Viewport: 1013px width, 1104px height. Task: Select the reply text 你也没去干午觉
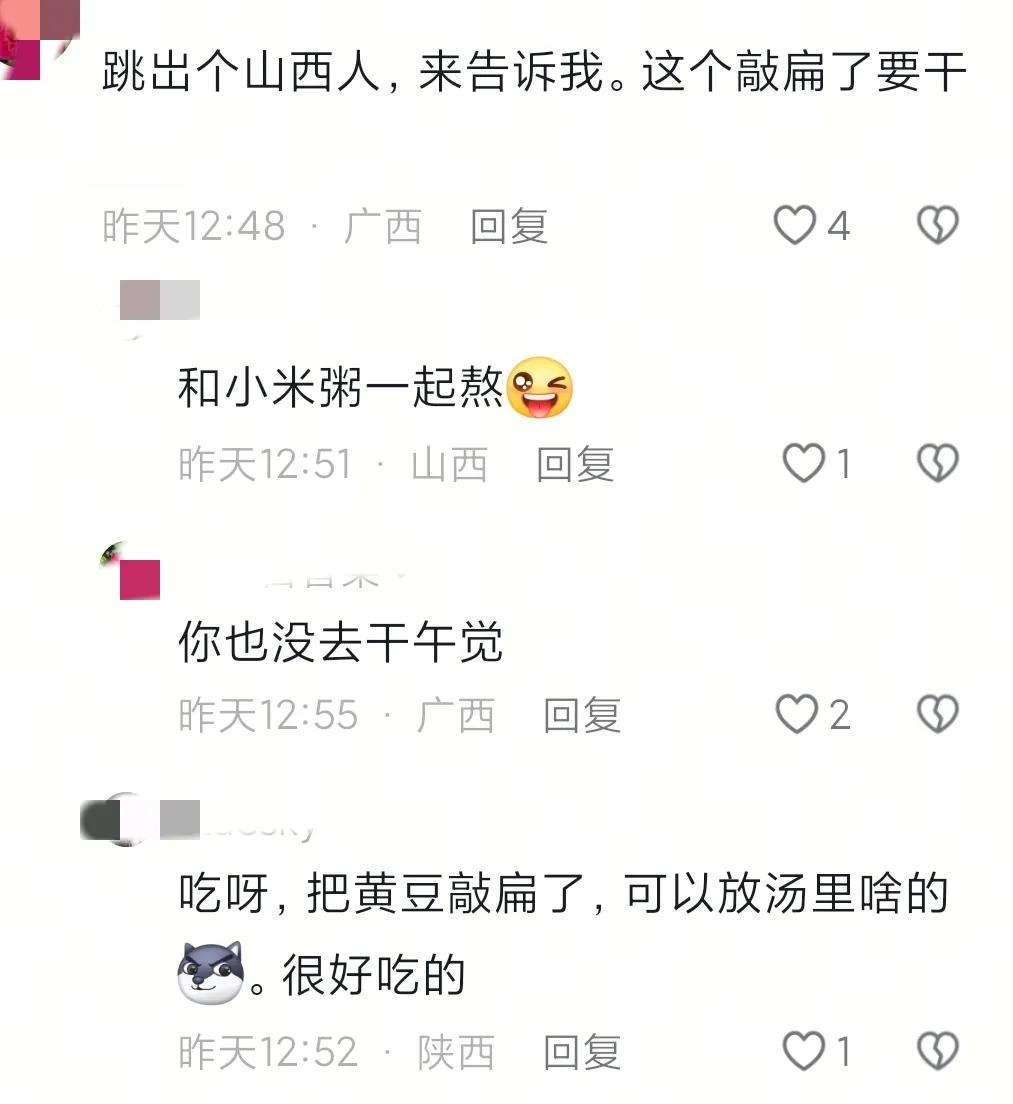(x=341, y=641)
